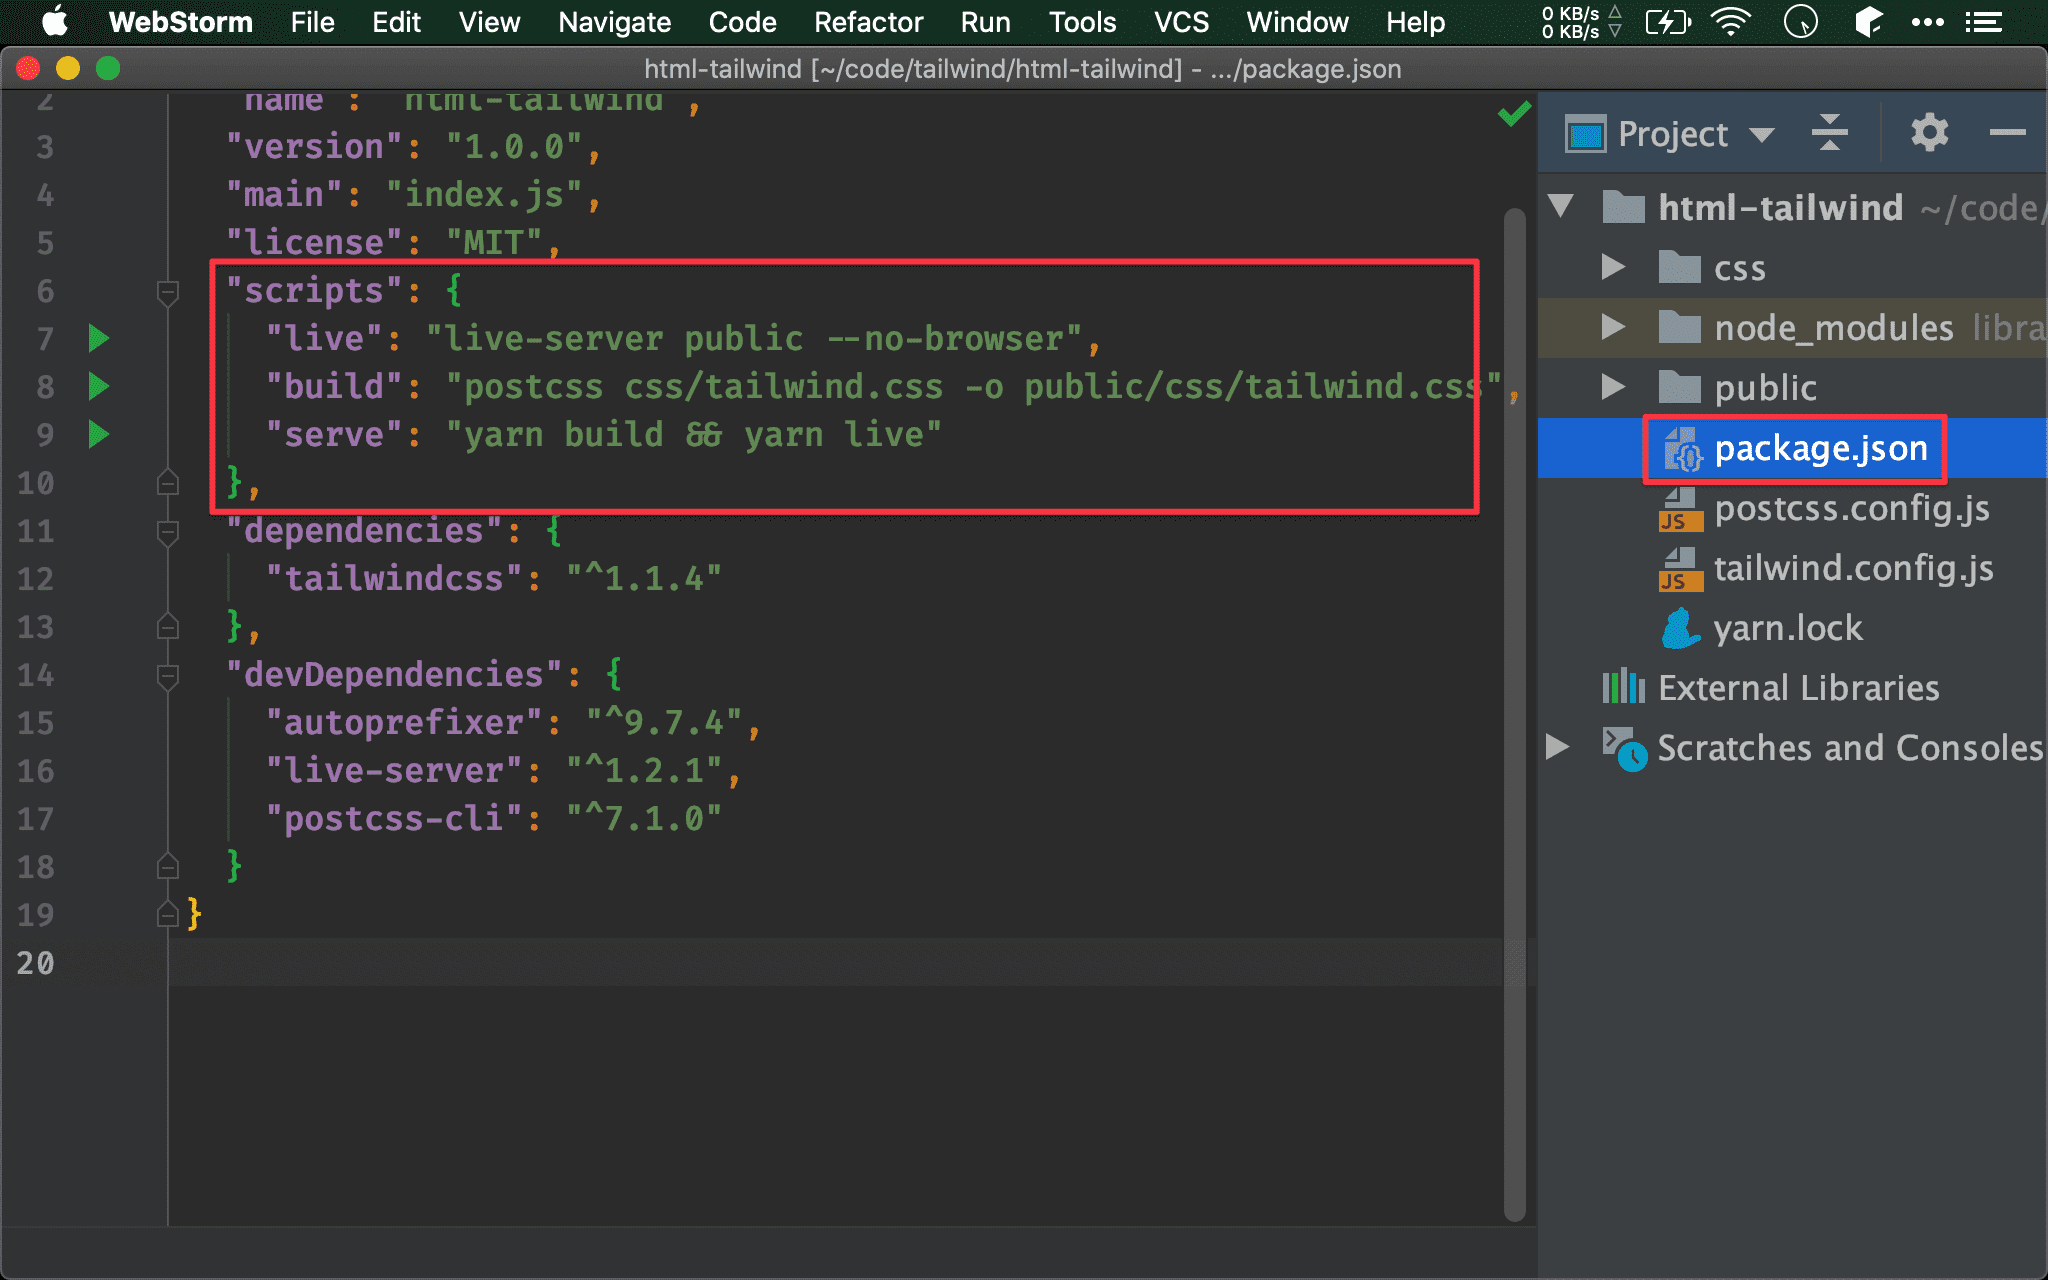The height and width of the screenshot is (1280, 2048).
Task: Click the clock icon in menu bar
Action: (x=1801, y=22)
